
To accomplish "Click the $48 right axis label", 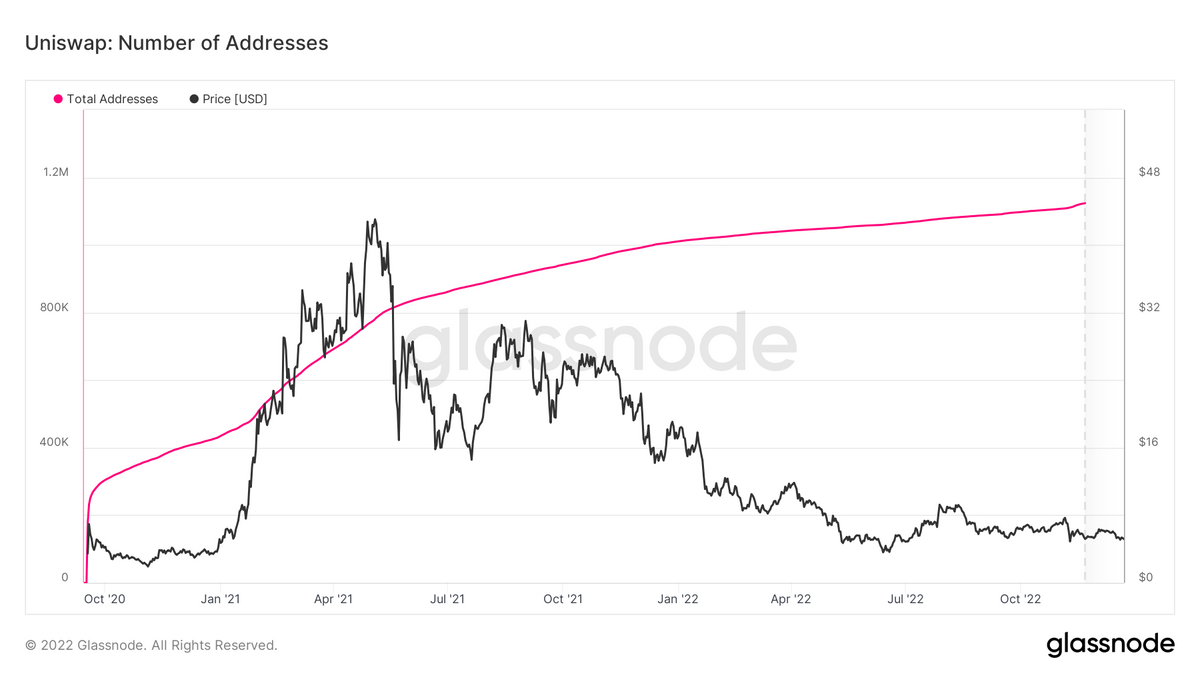I will pos(1149,172).
